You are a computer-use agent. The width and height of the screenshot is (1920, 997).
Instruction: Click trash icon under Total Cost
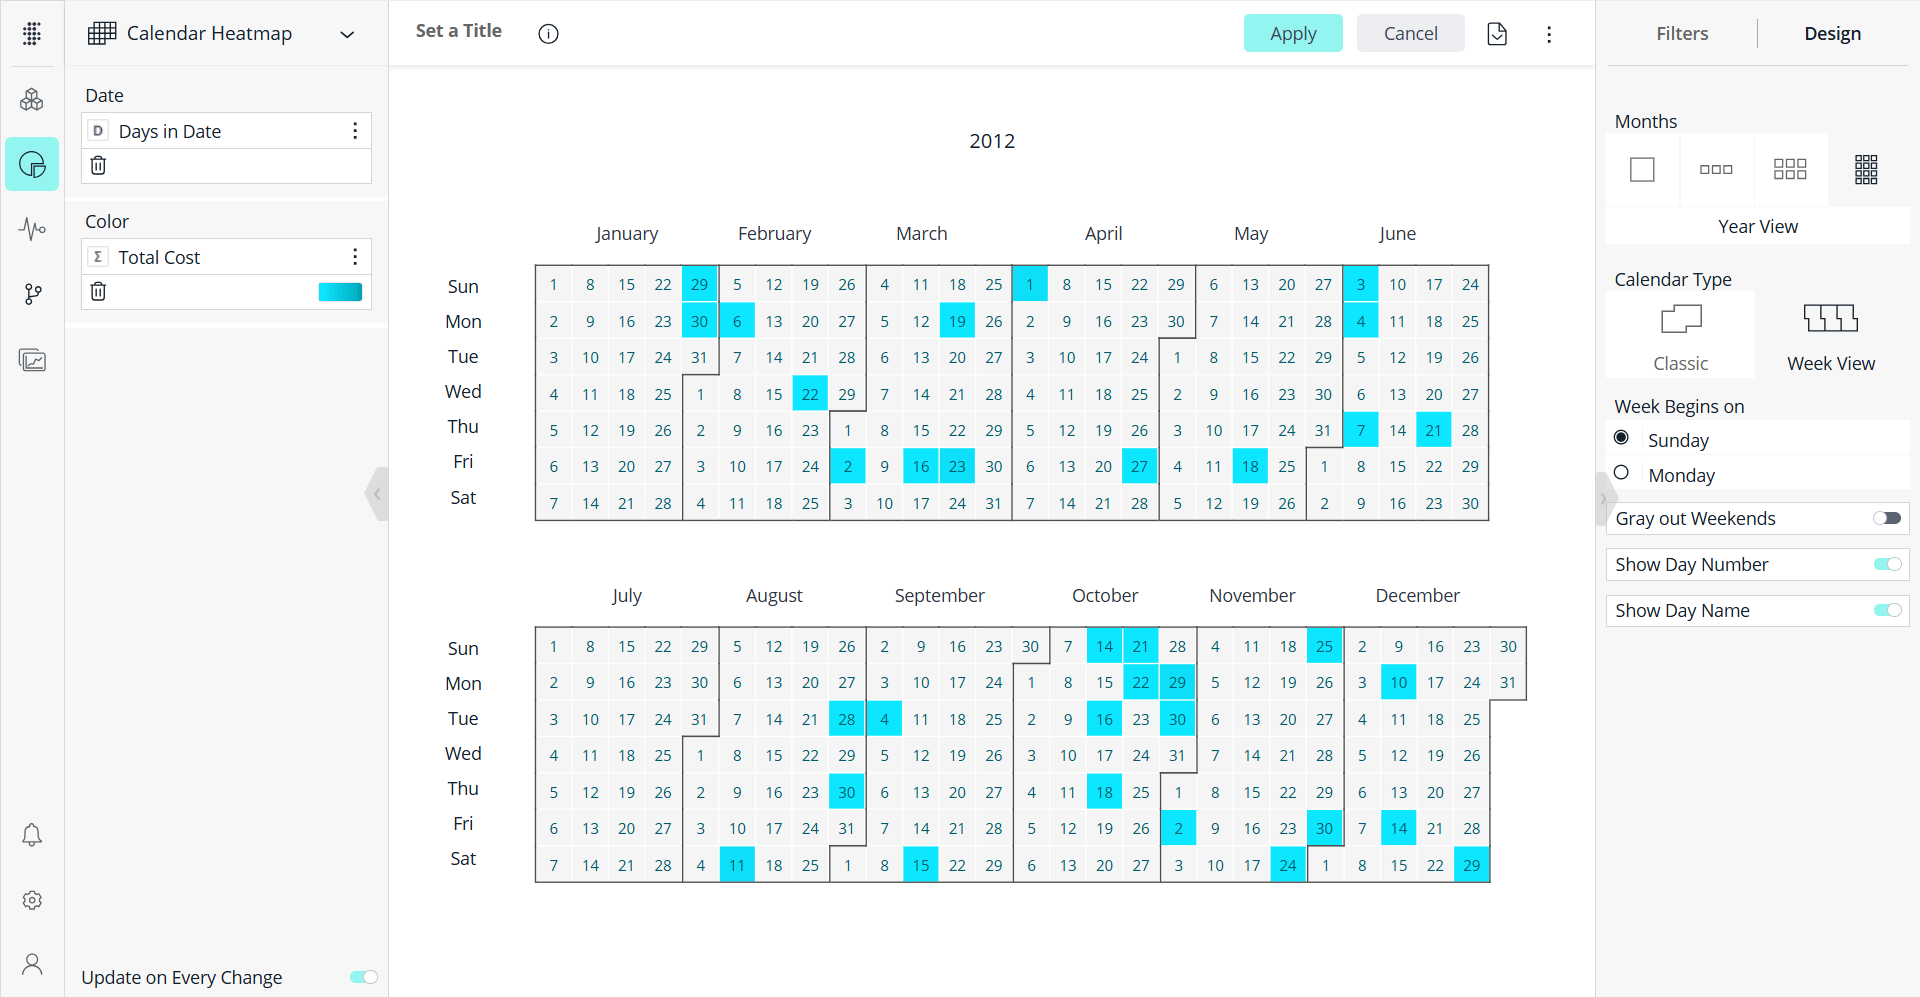(x=98, y=292)
